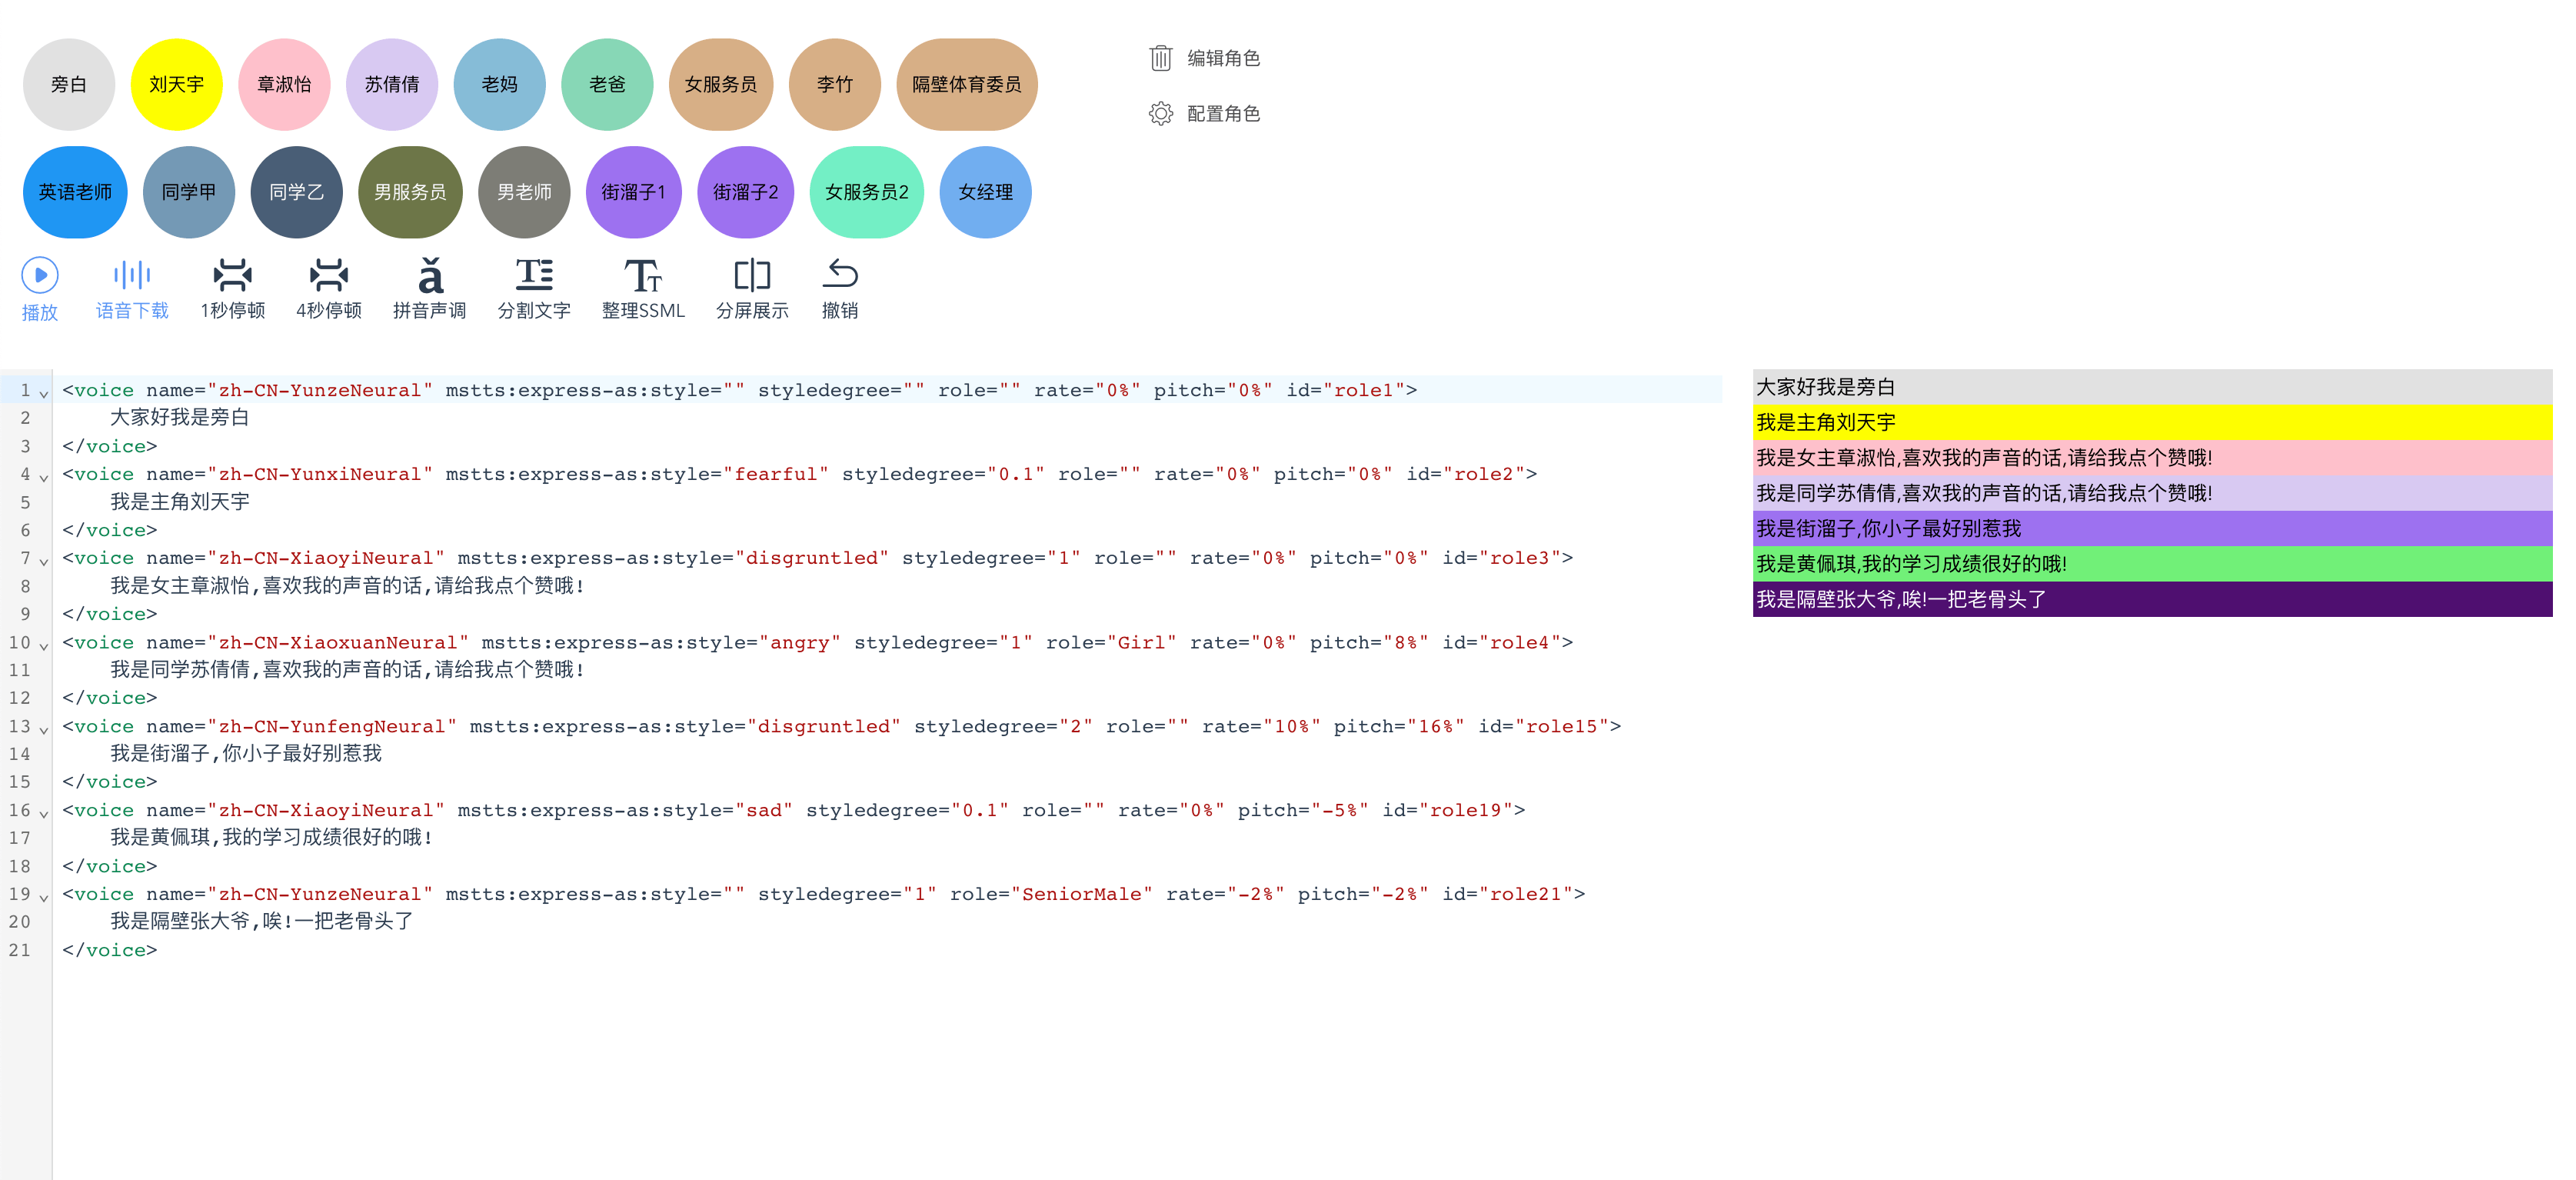Click the pink 章淑怡 color circle

click(x=284, y=84)
